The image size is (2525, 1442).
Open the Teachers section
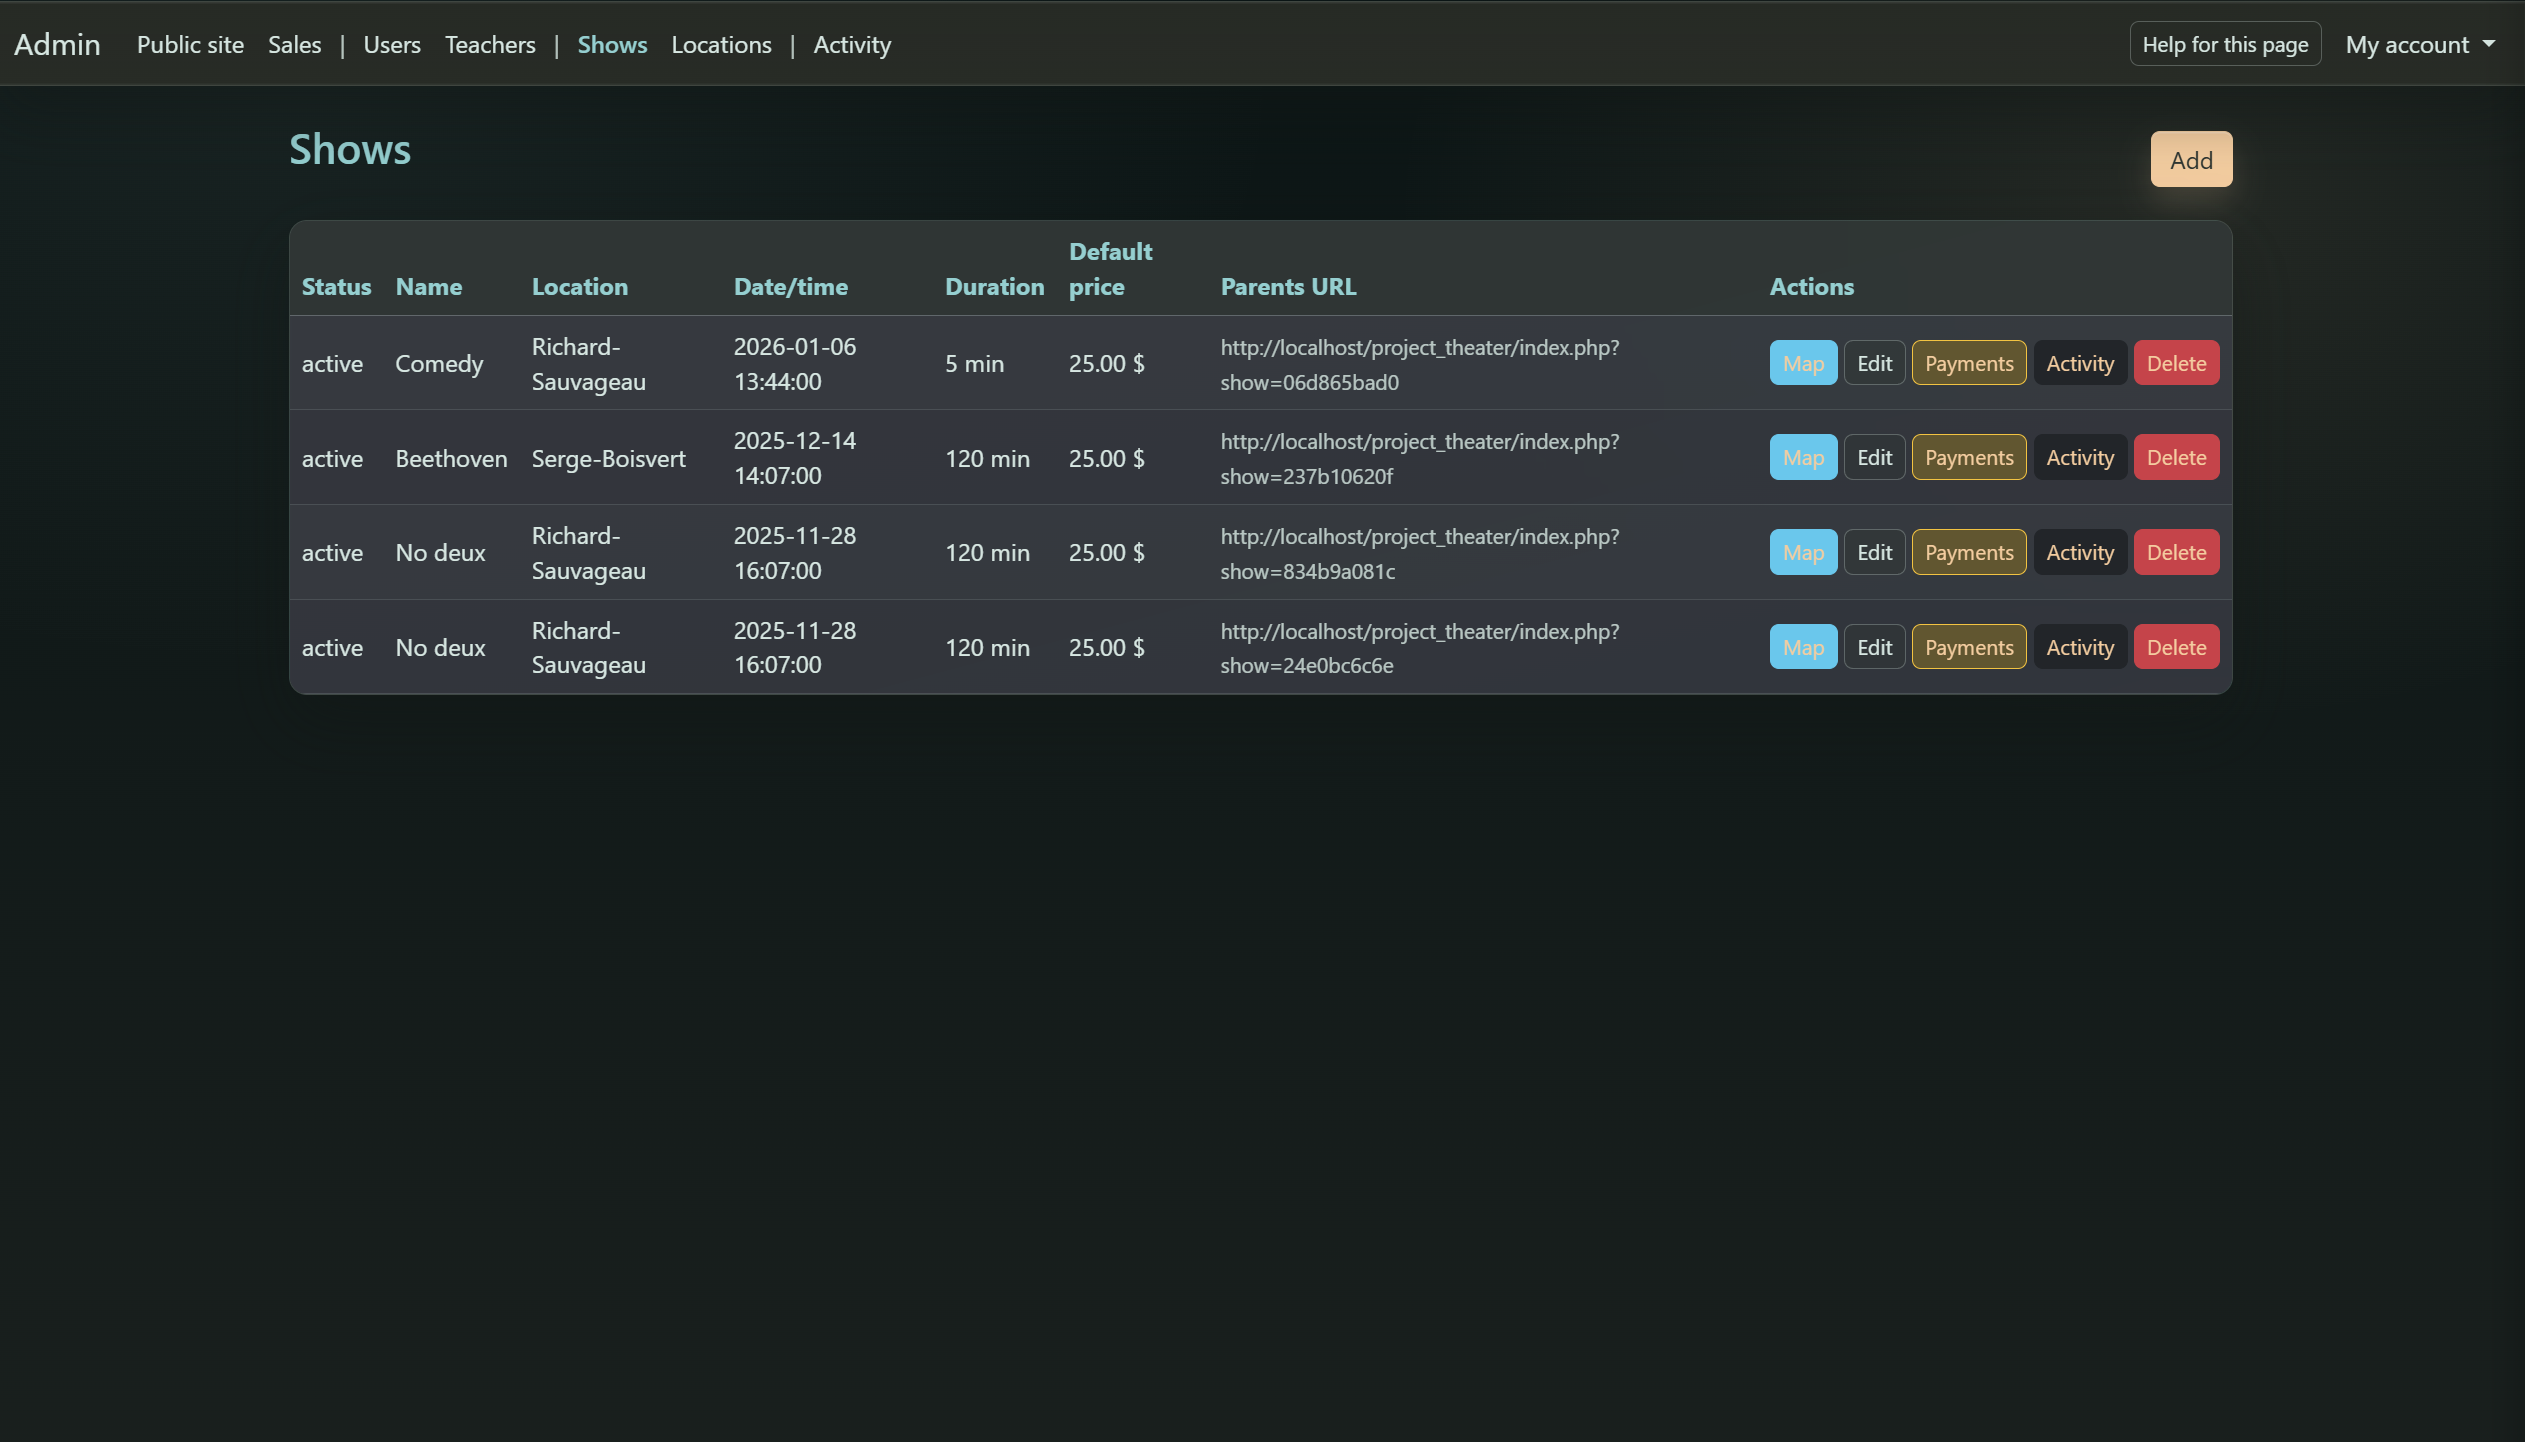point(489,44)
